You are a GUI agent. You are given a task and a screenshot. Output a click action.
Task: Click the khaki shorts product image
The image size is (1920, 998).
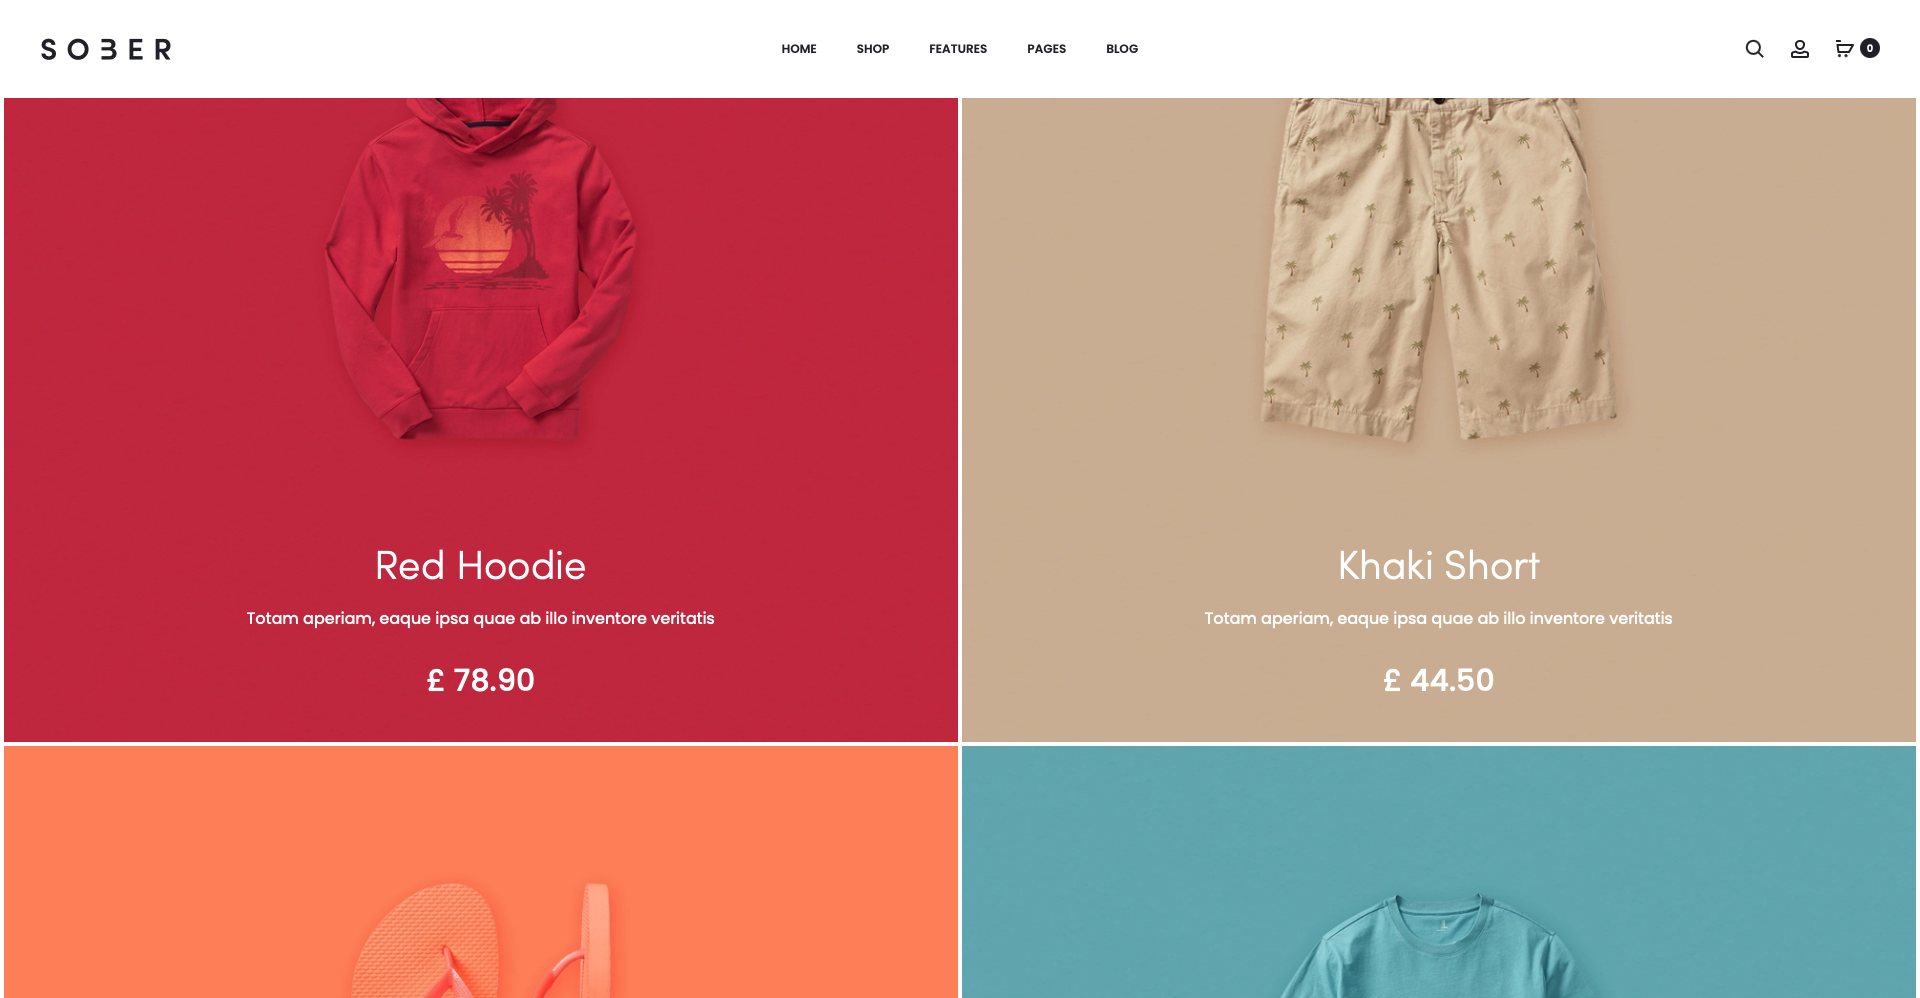click(1439, 270)
